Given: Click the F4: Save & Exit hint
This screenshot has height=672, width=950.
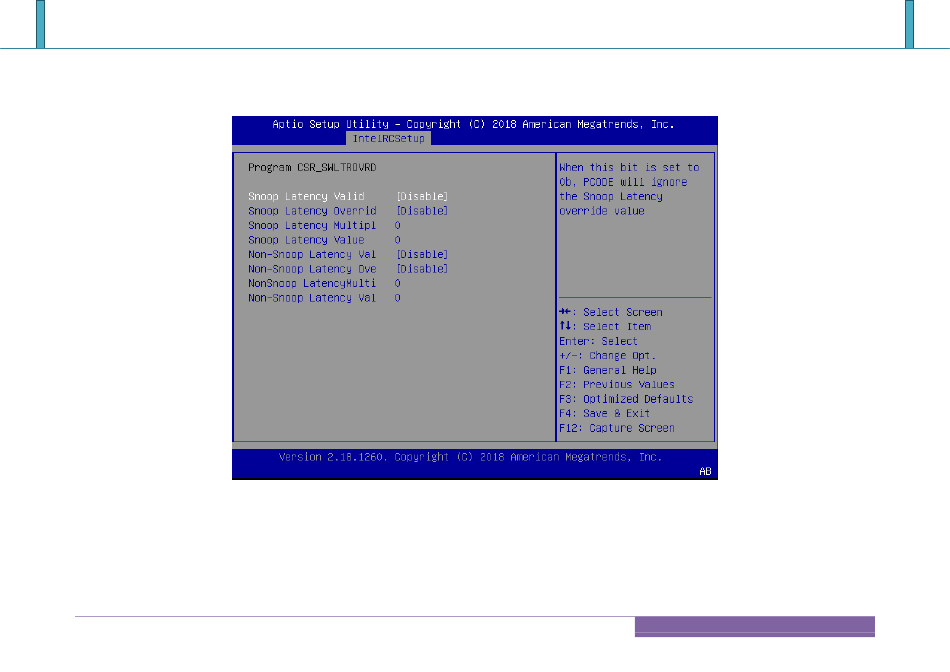Looking at the screenshot, I should 605,413.
